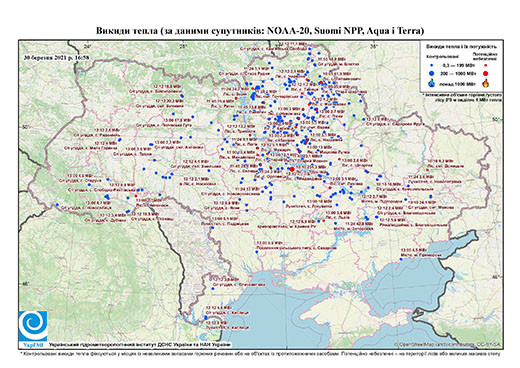Click the 30 березня 2021 date stamp
The image size is (520, 368).
pos(56,57)
